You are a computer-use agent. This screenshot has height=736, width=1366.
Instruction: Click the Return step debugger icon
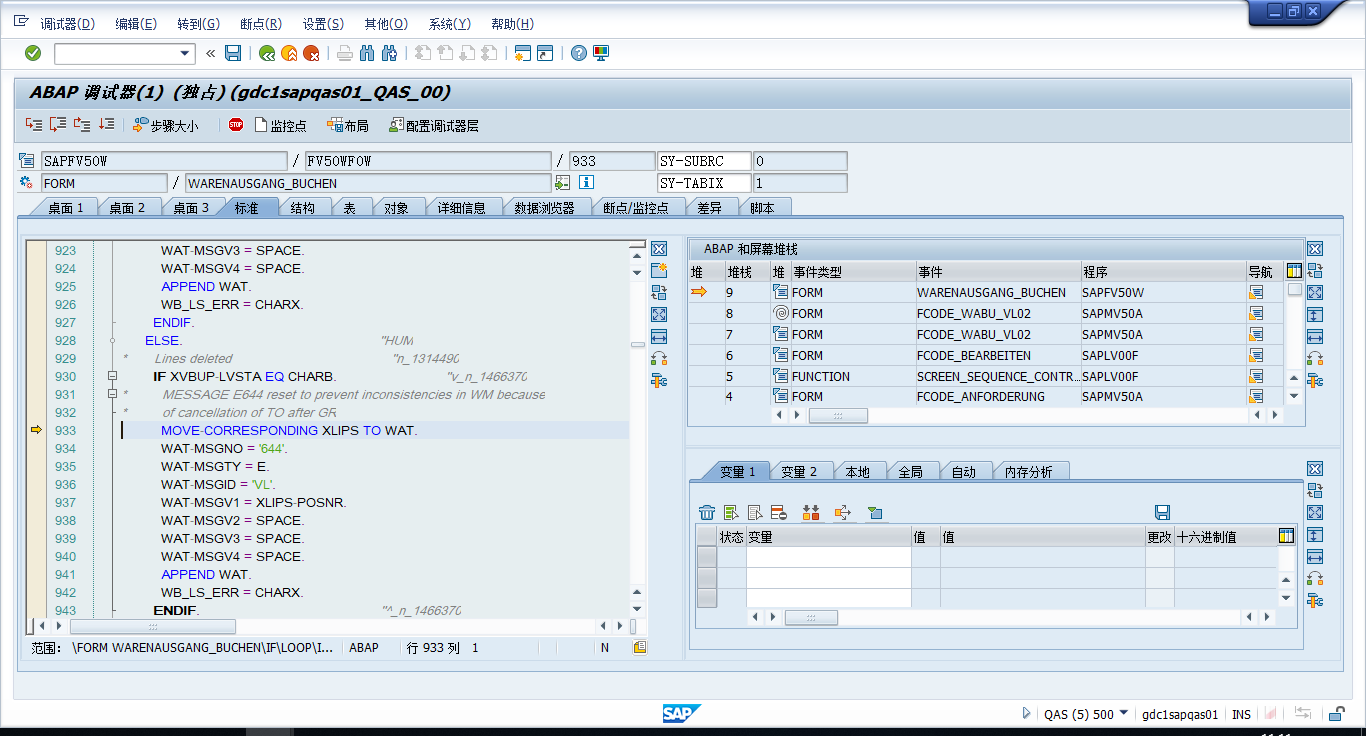(82, 125)
